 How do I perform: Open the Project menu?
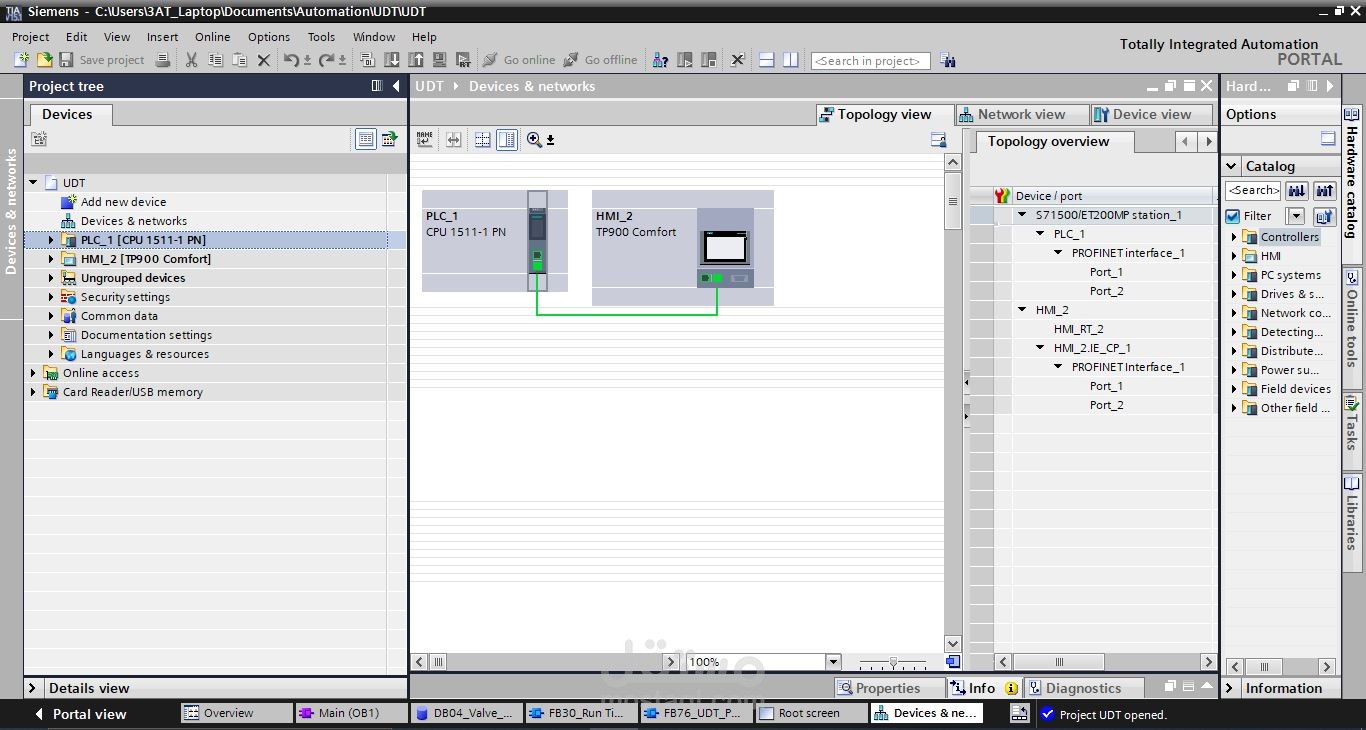[x=31, y=37]
